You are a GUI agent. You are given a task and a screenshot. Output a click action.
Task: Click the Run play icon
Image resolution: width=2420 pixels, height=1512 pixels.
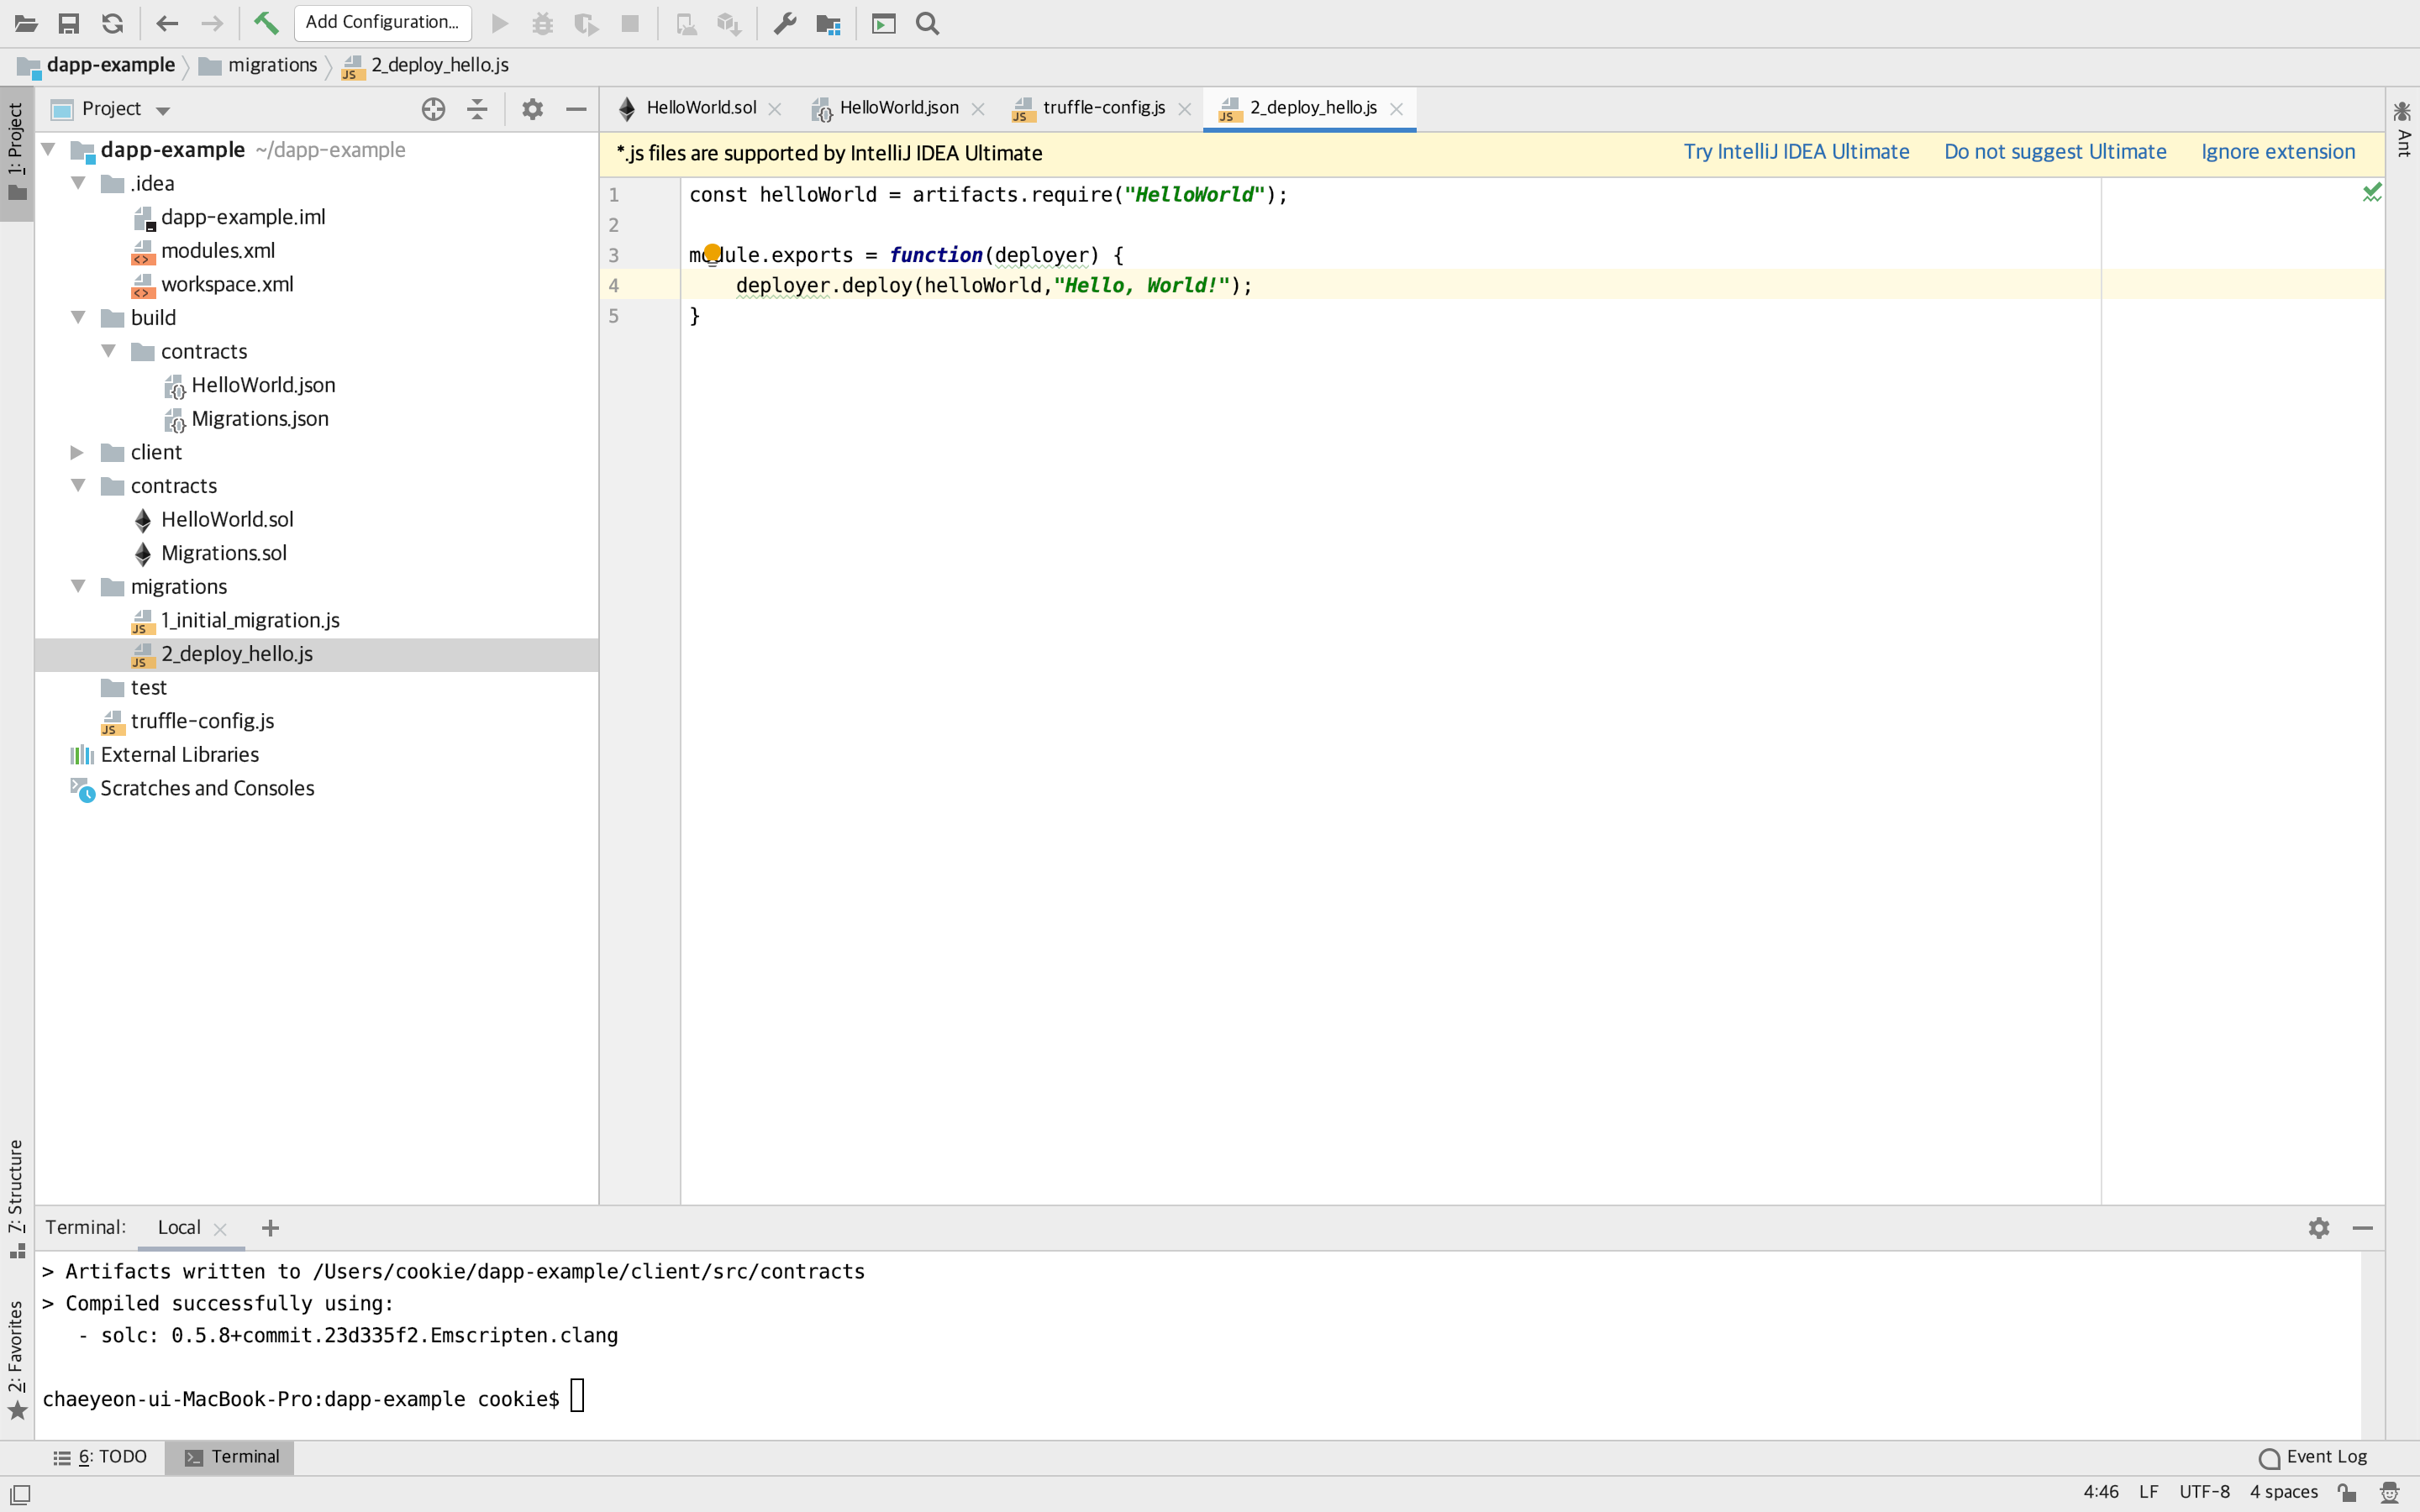pyautogui.click(x=500, y=23)
